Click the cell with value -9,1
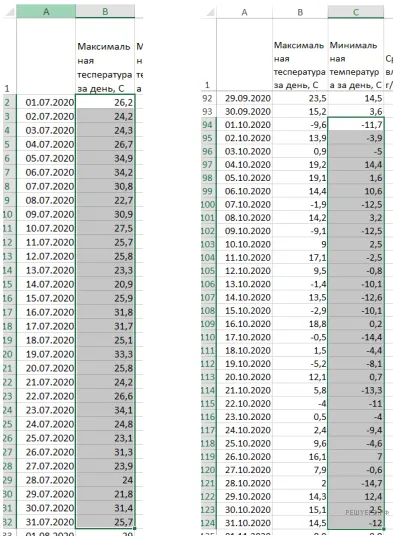Viewport: 393px width, 539px height. click(x=300, y=231)
